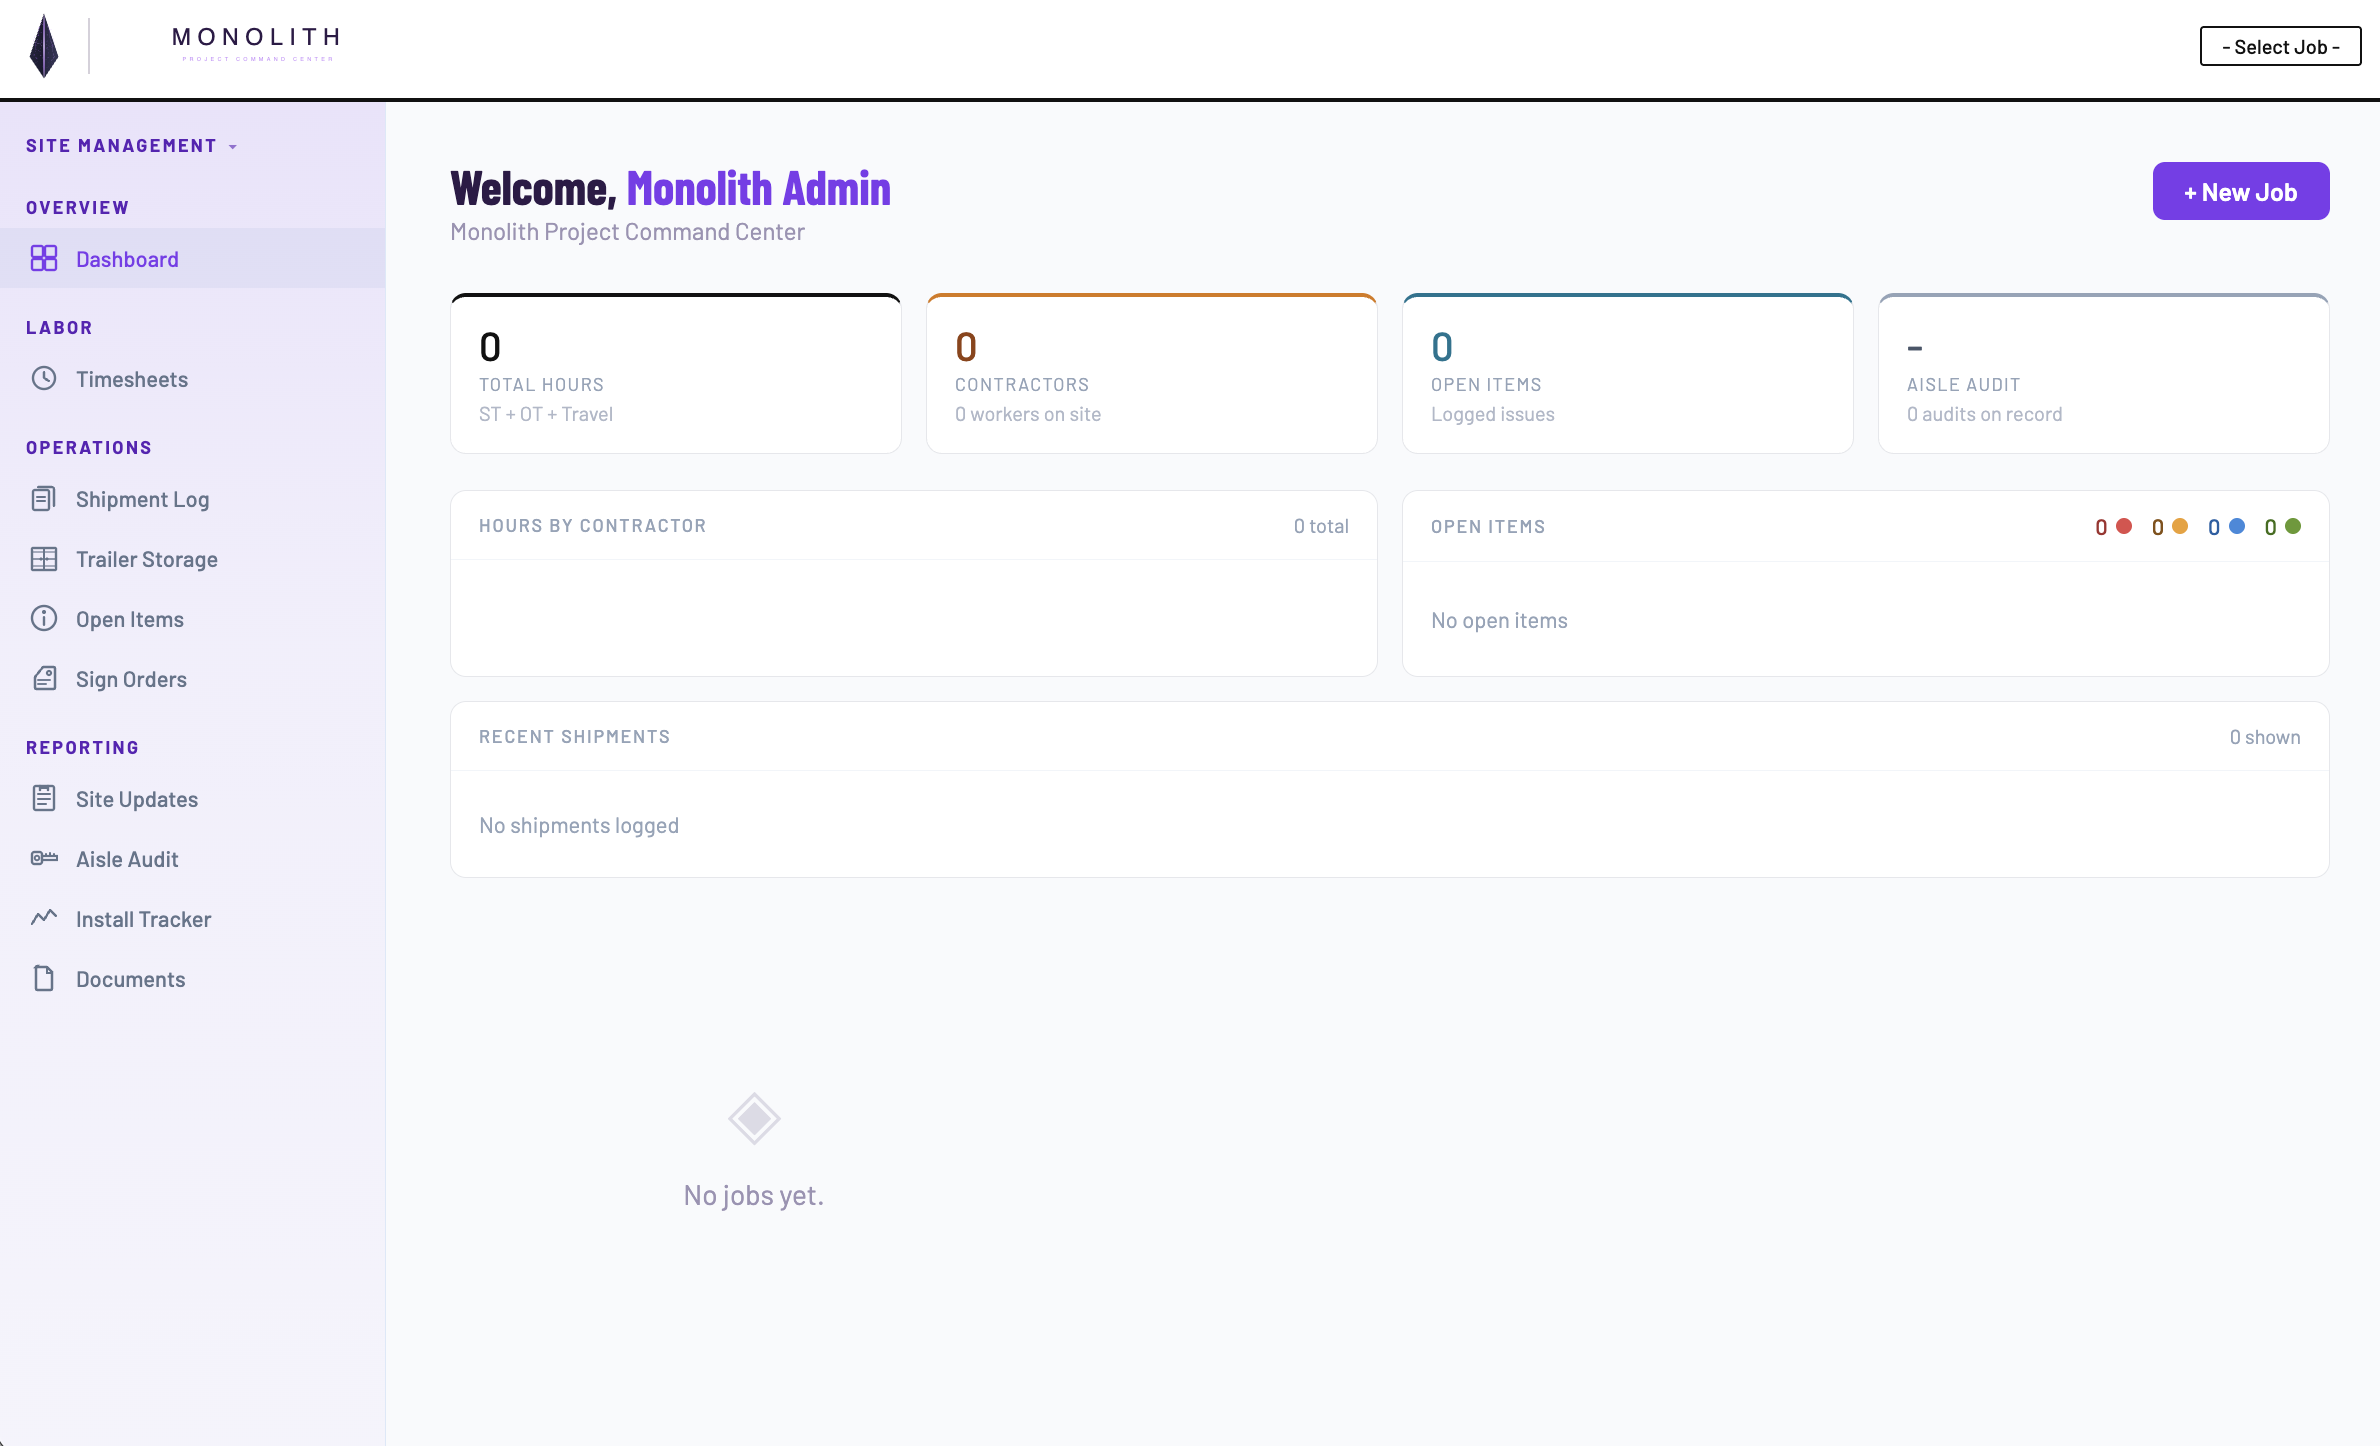Select the Aisle Audit summary card
This screenshot has width=2380, height=1446.
click(2103, 373)
